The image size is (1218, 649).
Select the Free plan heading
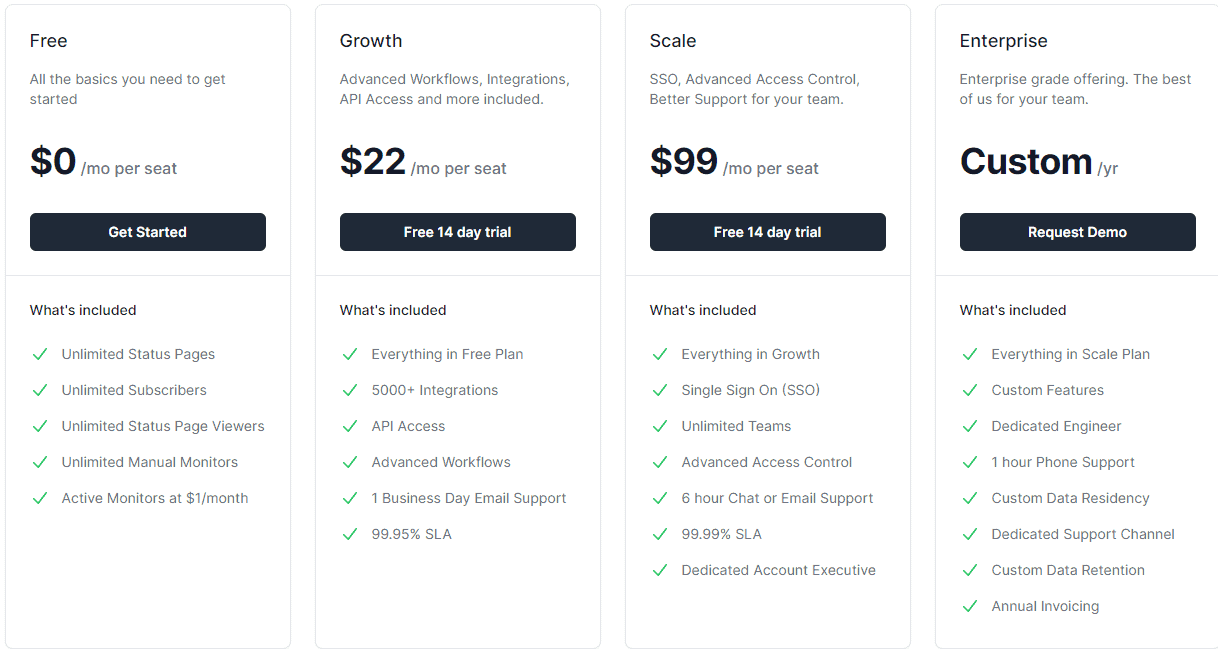pos(48,41)
